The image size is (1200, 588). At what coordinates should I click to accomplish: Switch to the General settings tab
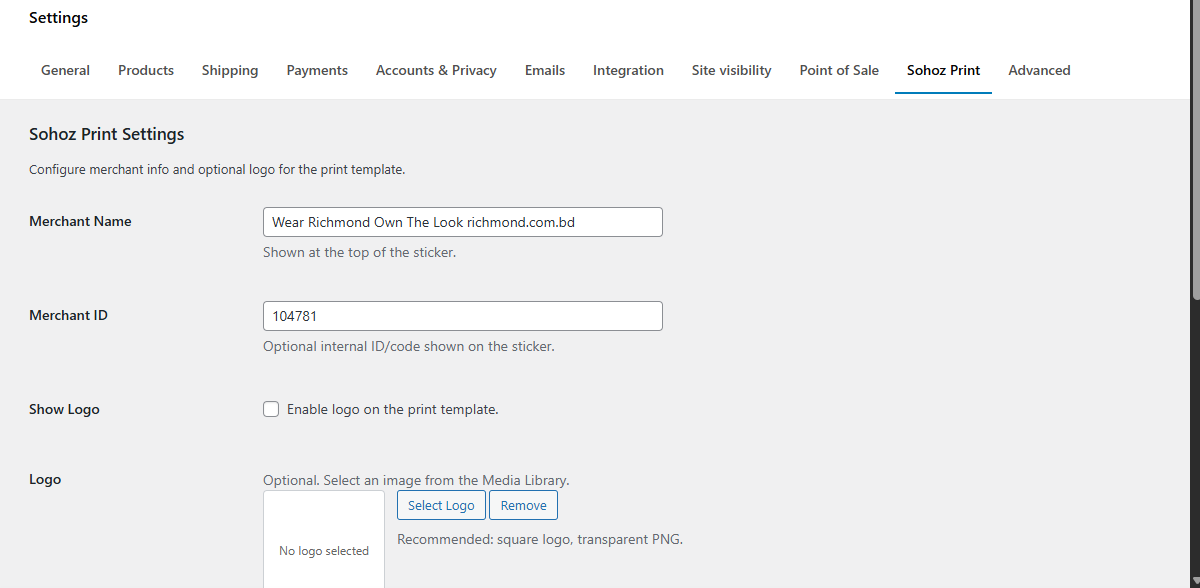click(x=65, y=70)
